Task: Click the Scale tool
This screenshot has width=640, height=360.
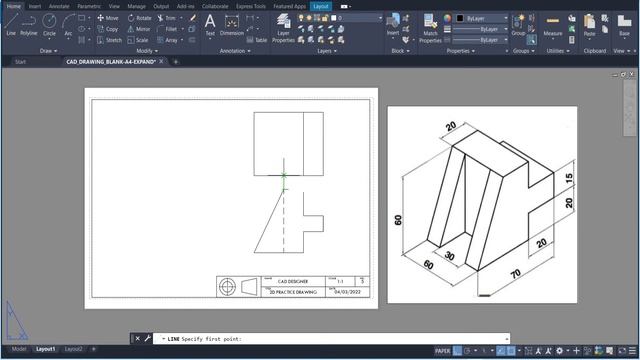Action: [138, 40]
